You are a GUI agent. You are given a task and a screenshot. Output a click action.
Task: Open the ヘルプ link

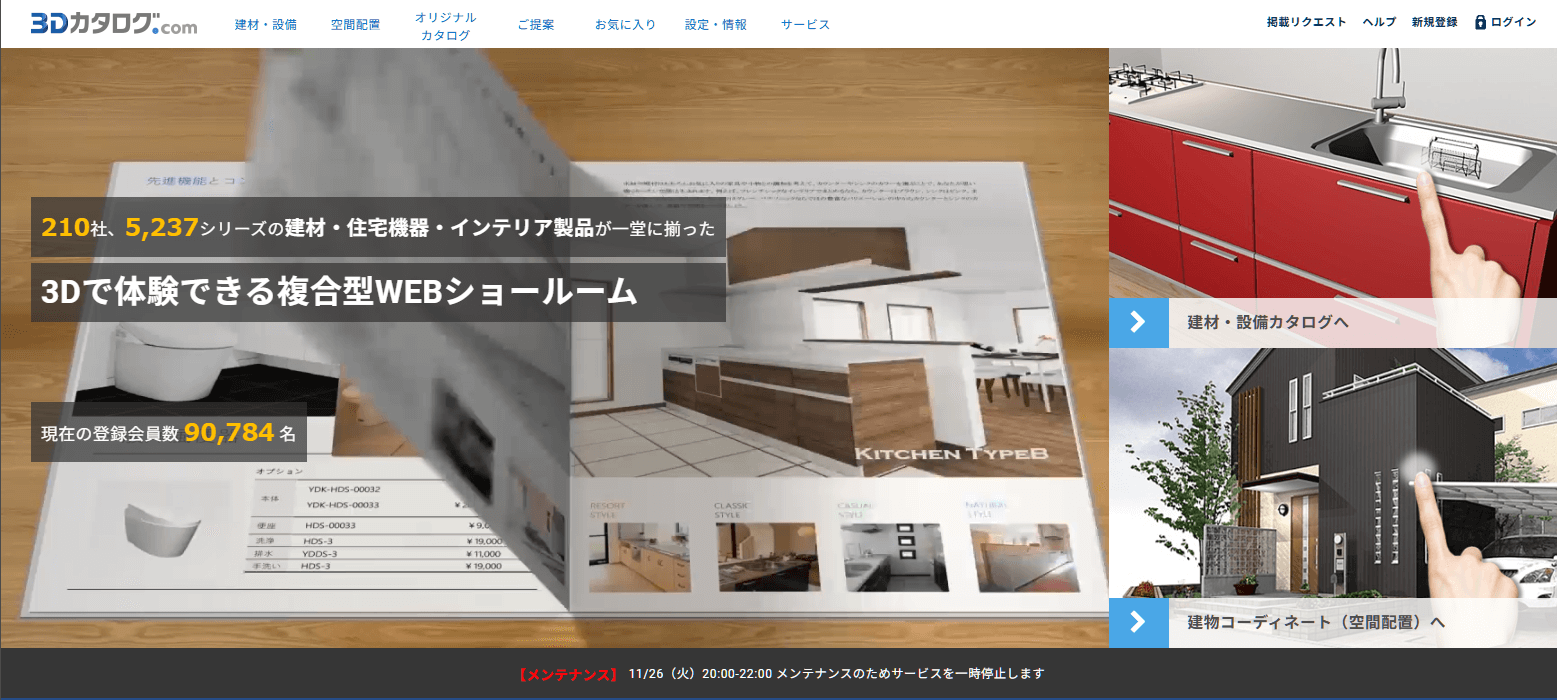click(x=1379, y=22)
